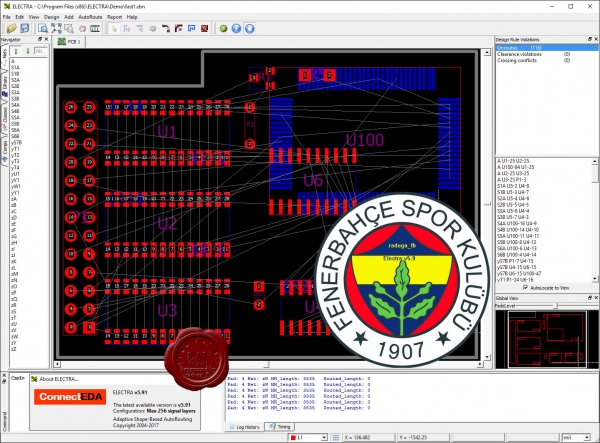The image size is (600, 443).
Task: Open a design file with folder icon
Action: tap(11, 28)
